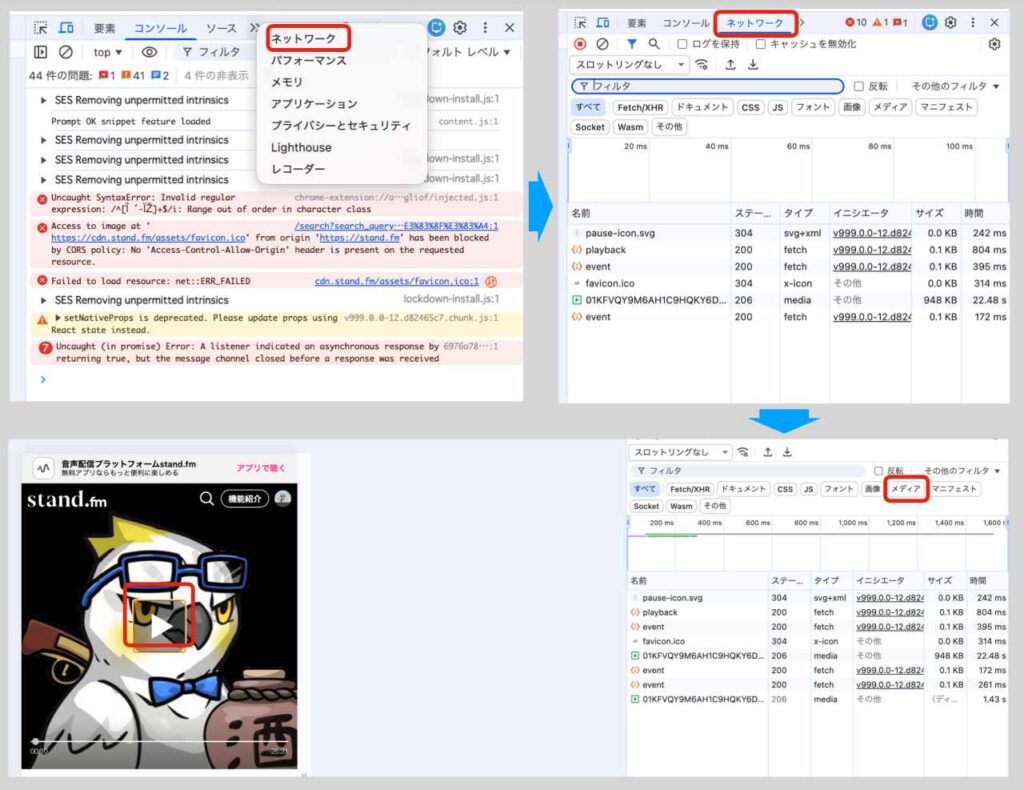
Task: Click the audio progress slider under owl
Action: [160, 741]
